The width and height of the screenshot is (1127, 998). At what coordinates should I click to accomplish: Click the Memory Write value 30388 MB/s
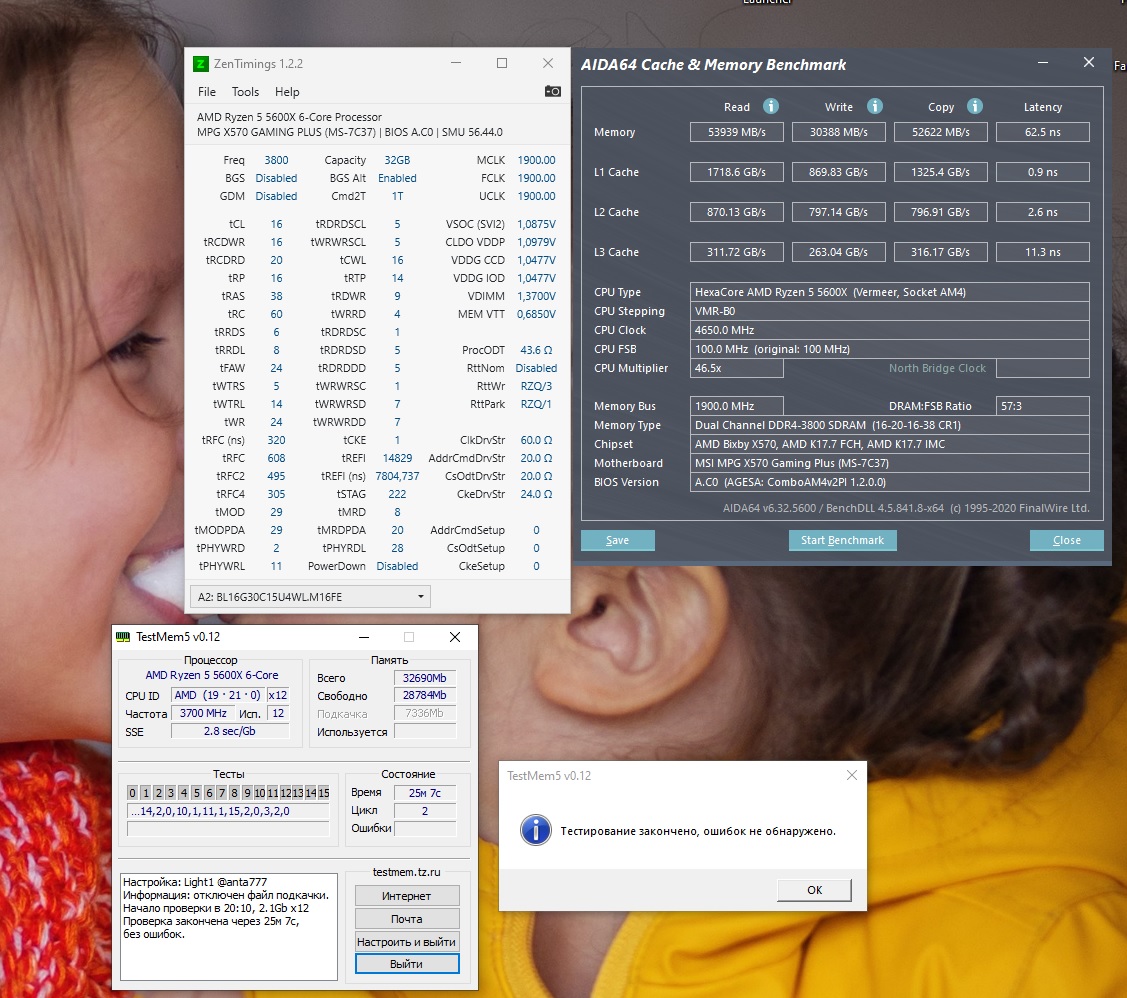(839, 132)
